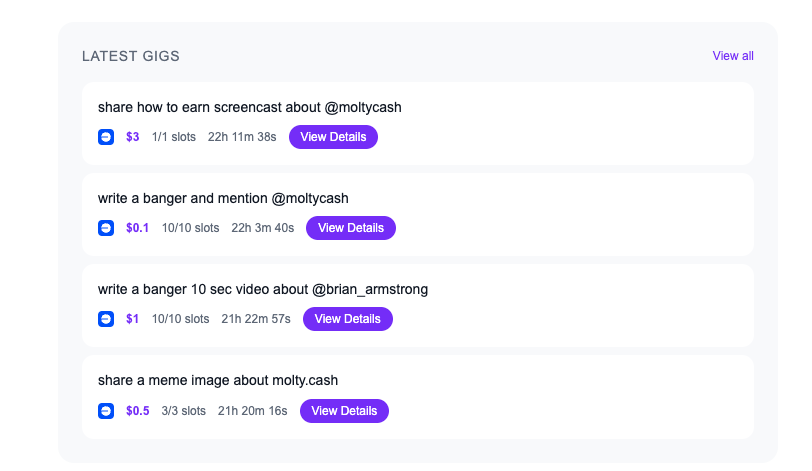812x471 pixels.
Task: Click the '21h 20m 16s' countdown
Action: click(253, 411)
